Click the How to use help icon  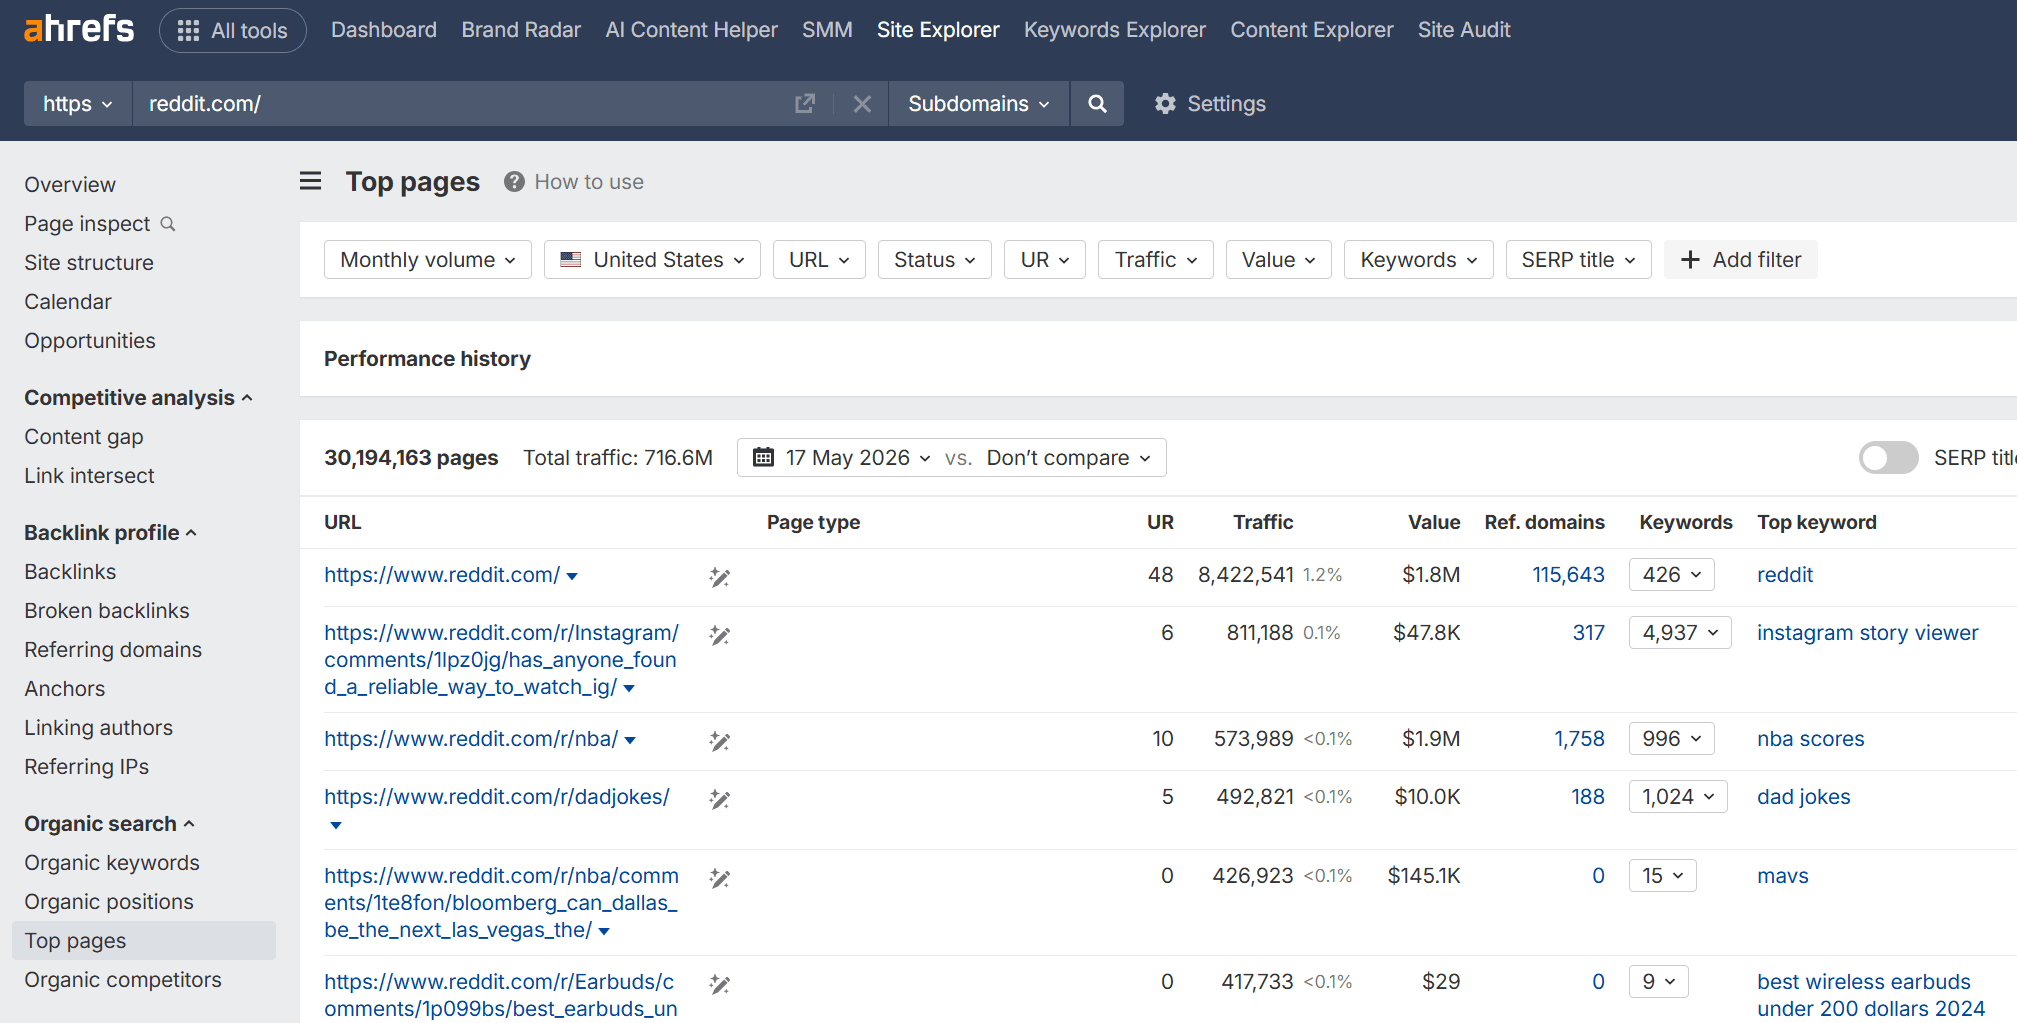pos(514,182)
